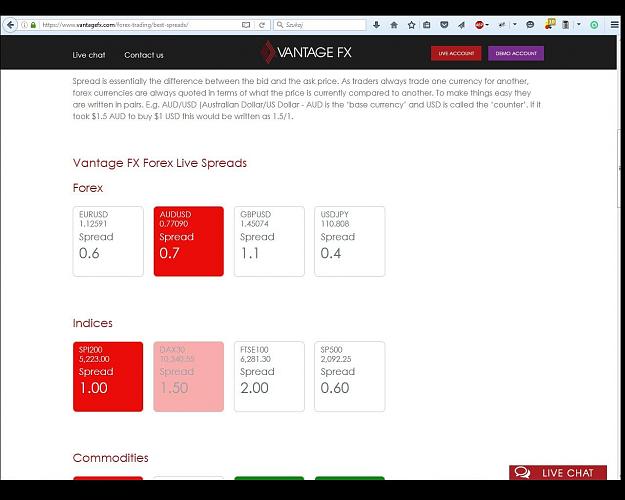Image resolution: width=625 pixels, height=500 pixels.
Task: Click the red Adblock Plus icon
Action: click(x=479, y=25)
